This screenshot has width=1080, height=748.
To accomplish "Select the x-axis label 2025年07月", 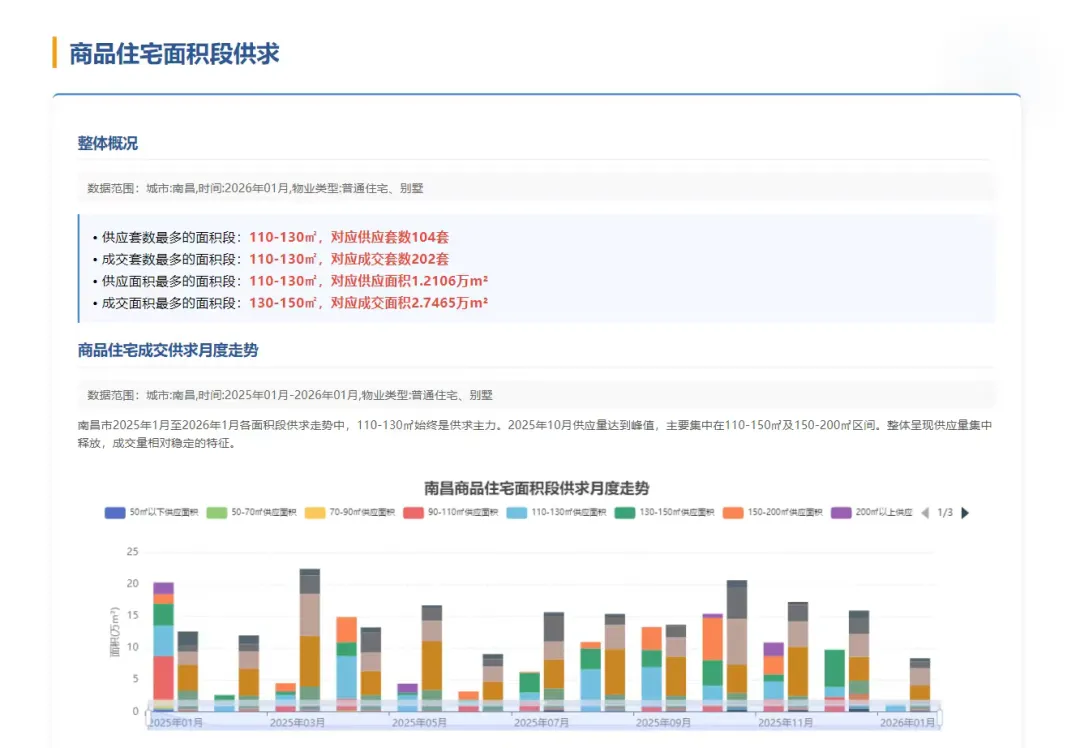I will (541, 723).
